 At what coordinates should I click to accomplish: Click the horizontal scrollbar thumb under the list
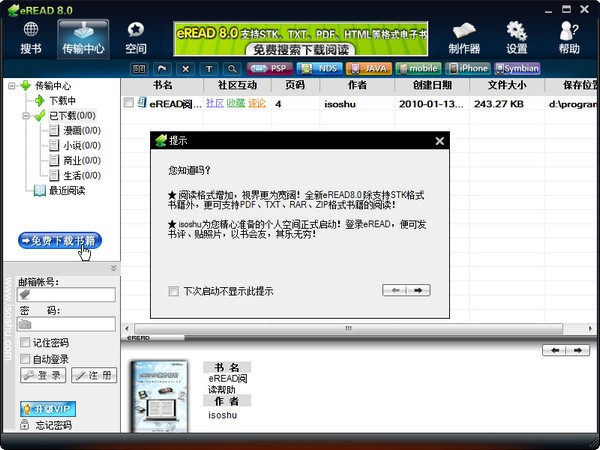[x=348, y=329]
